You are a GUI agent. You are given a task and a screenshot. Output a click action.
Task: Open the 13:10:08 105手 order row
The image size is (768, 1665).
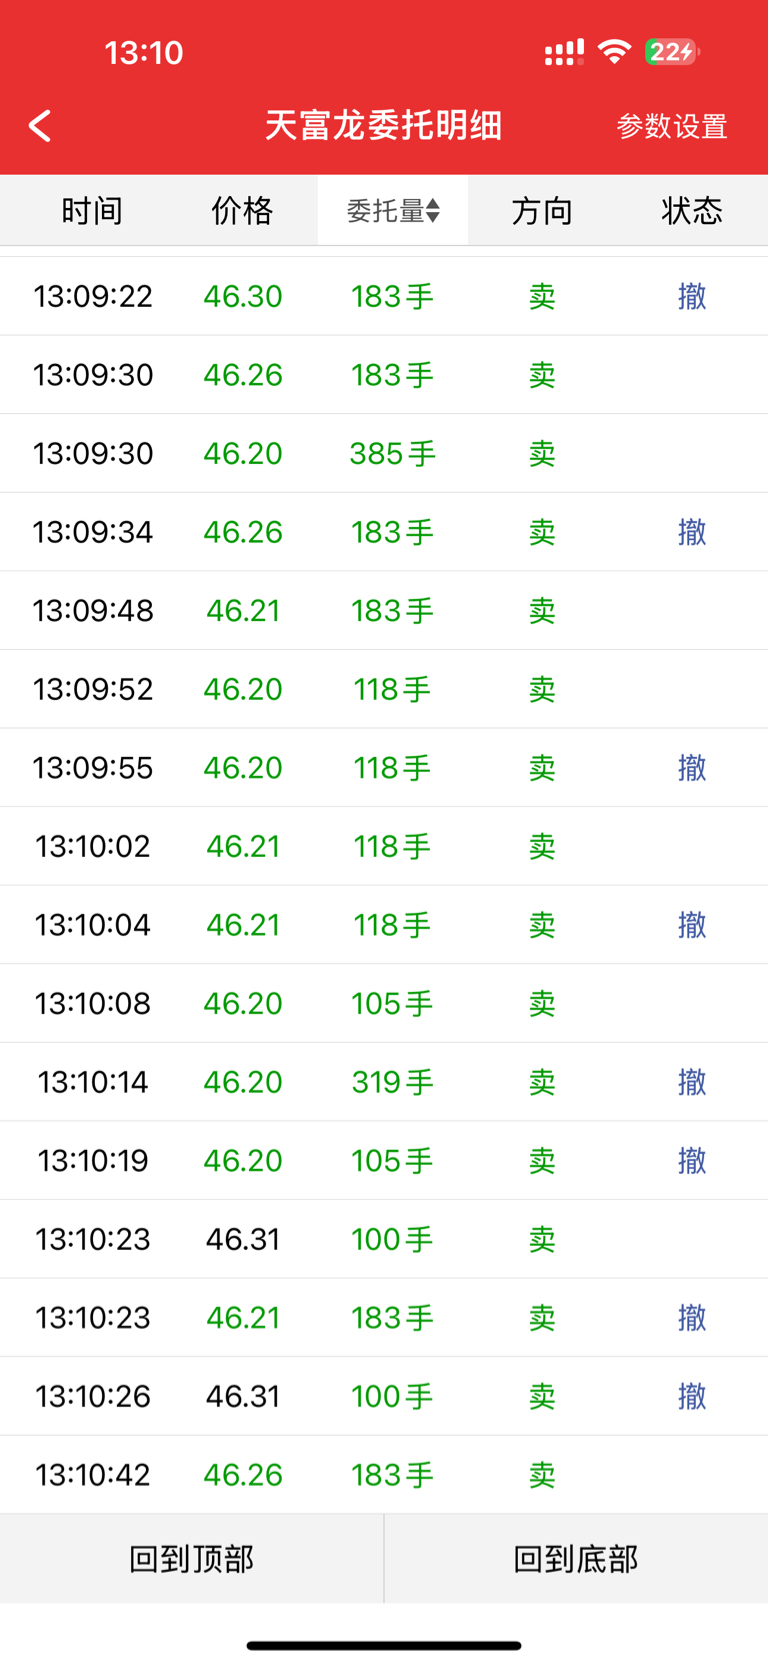[x=384, y=1003]
